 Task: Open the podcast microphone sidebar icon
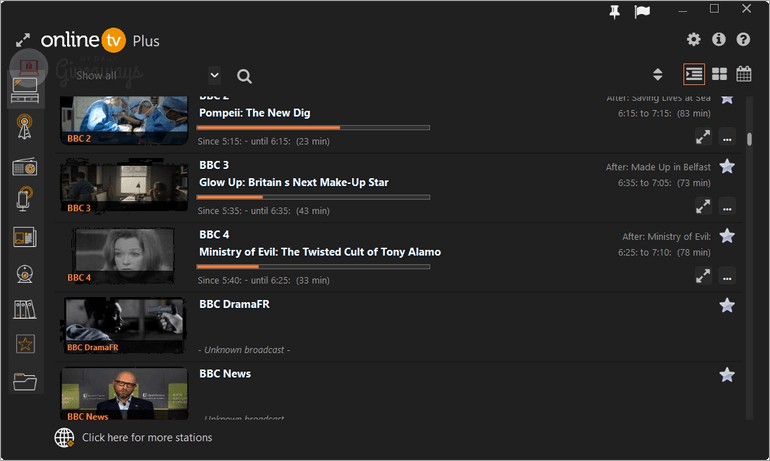click(x=25, y=199)
